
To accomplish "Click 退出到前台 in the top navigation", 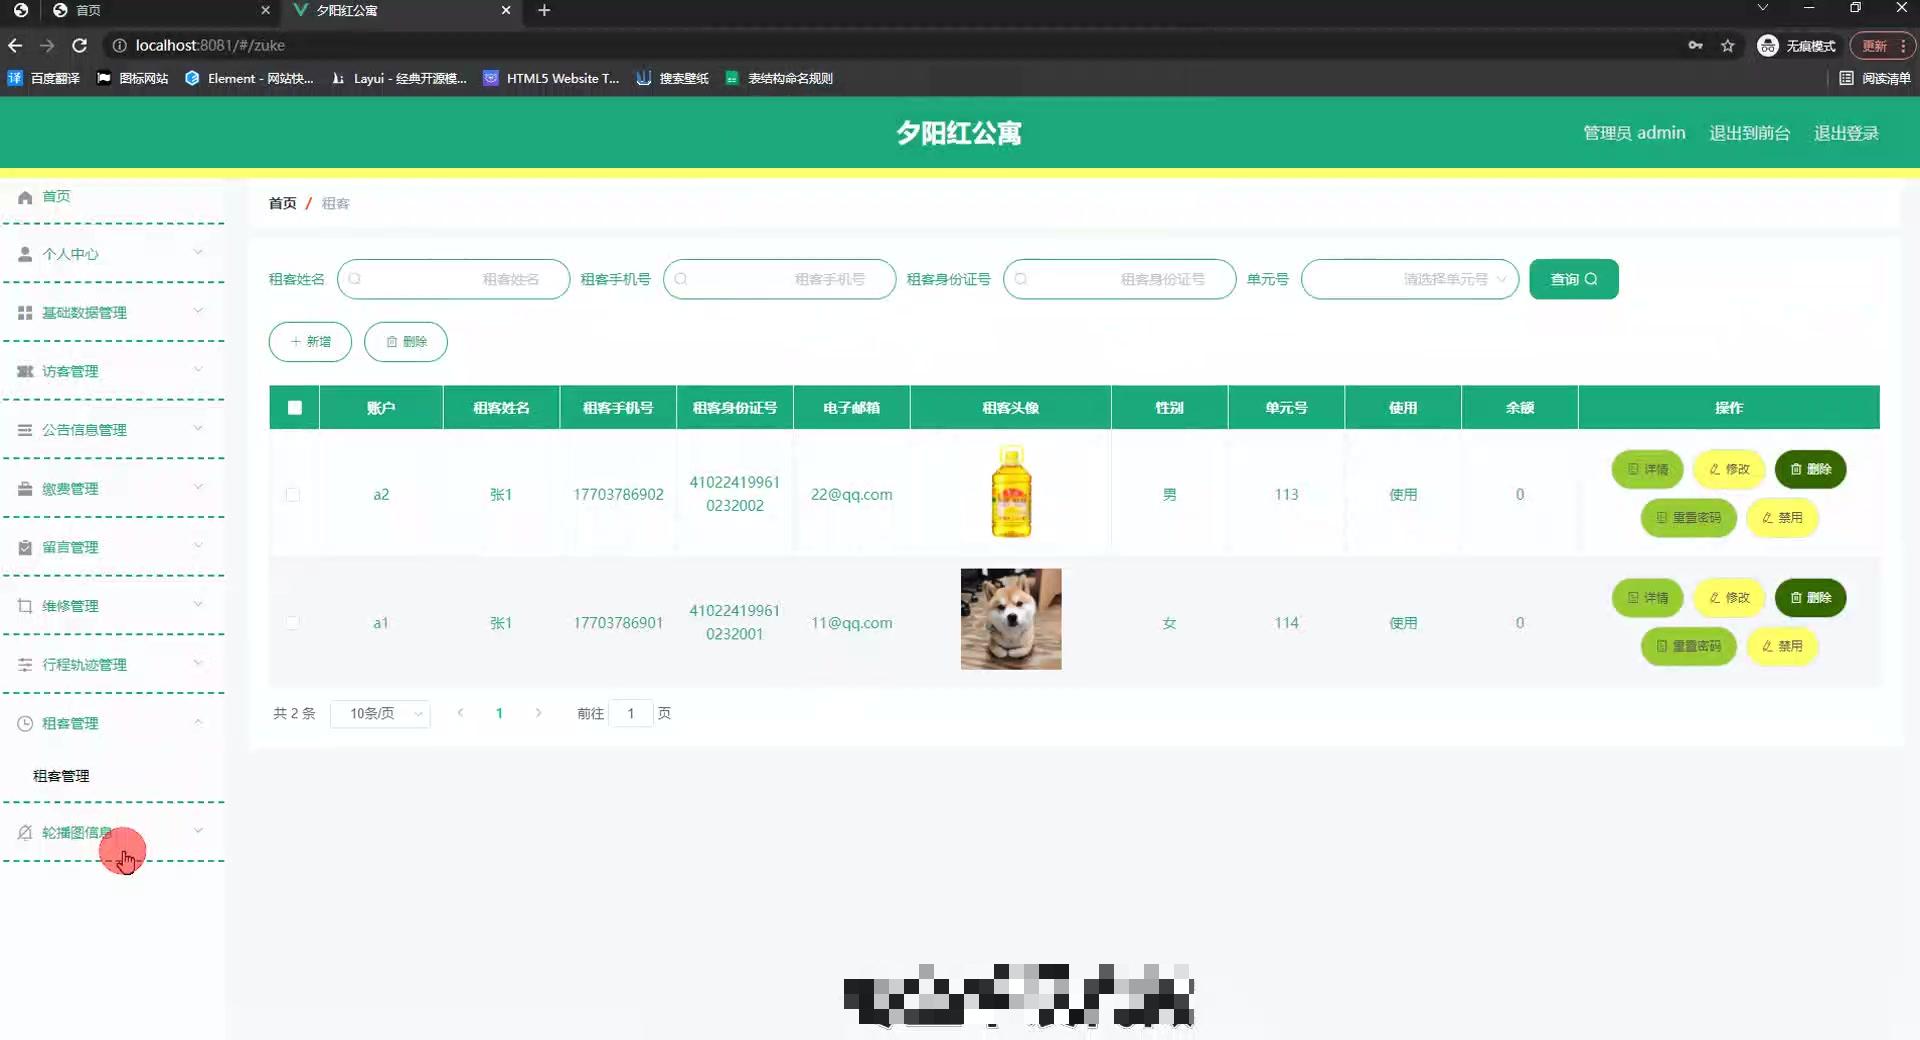I will pos(1748,132).
